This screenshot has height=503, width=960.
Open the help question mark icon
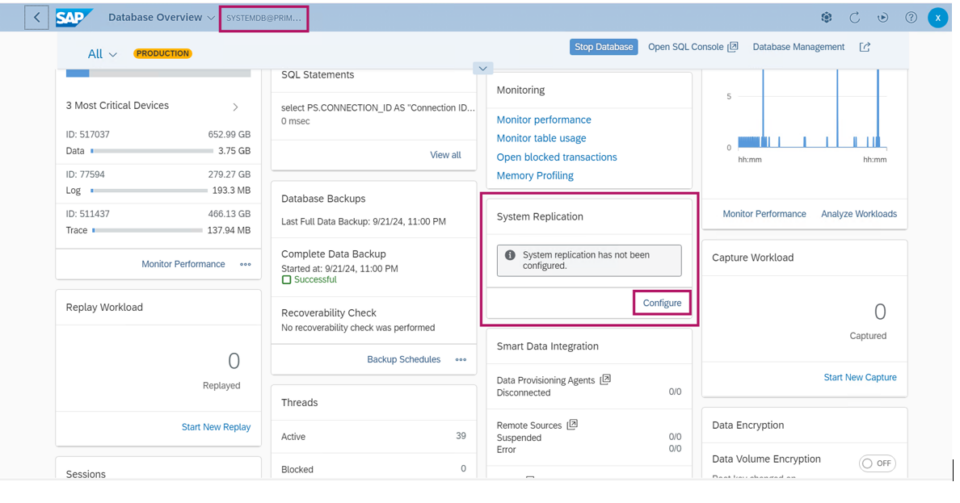click(x=911, y=18)
